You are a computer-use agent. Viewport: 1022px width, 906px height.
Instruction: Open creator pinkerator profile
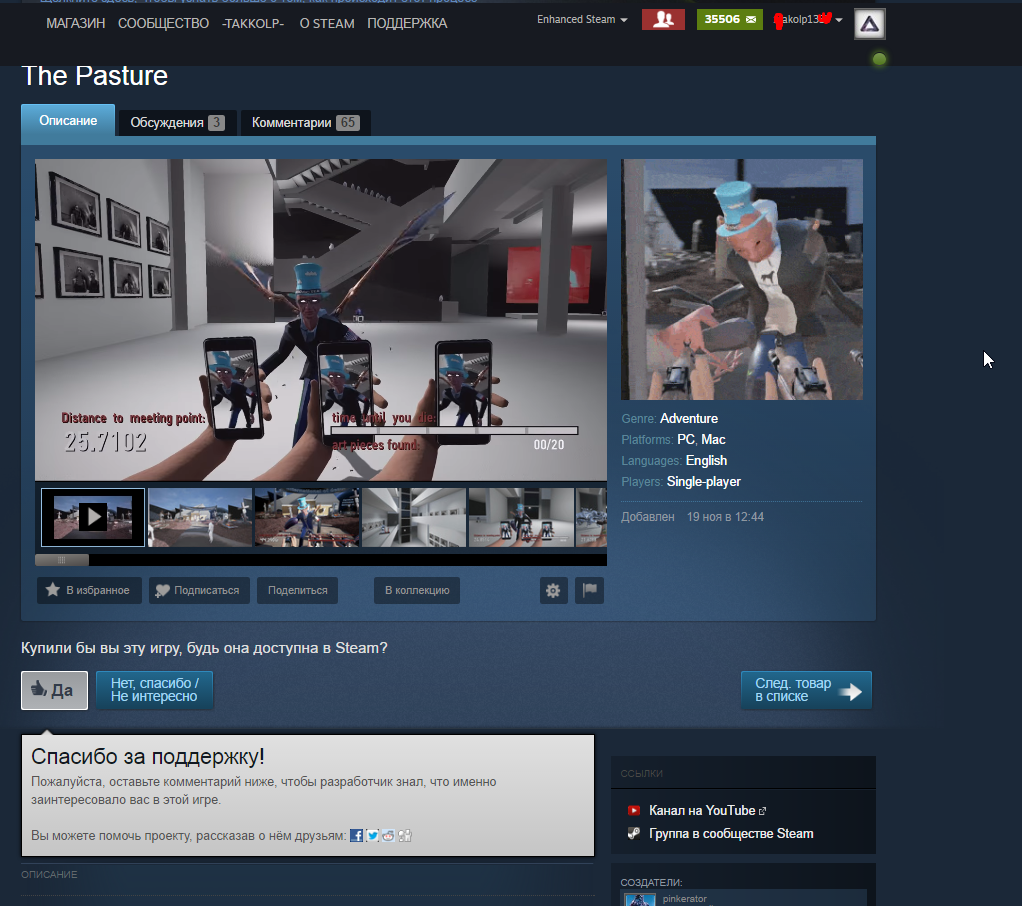coord(684,899)
